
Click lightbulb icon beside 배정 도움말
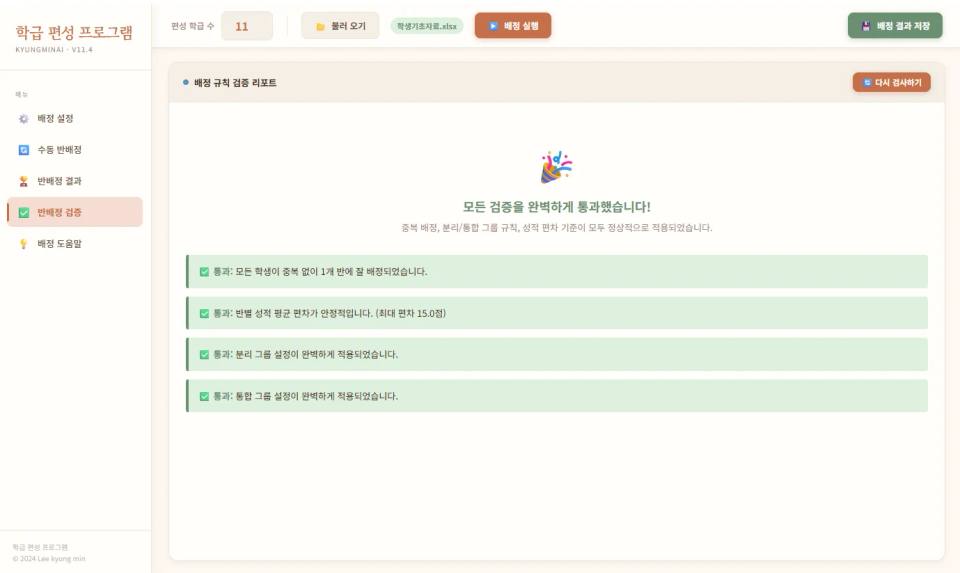(23, 244)
